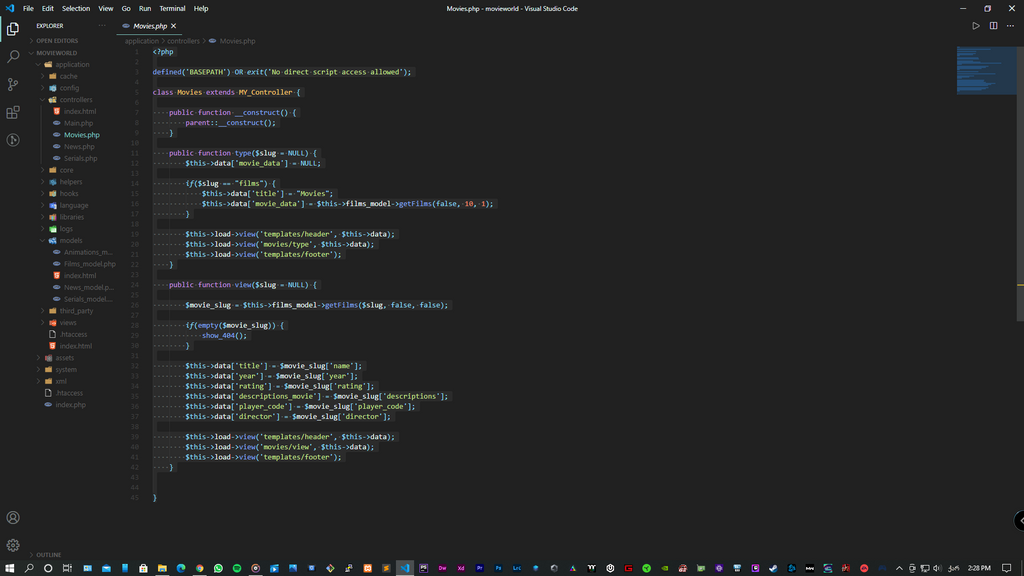The height and width of the screenshot is (576, 1024).
Task: Open Microsoft Edge from taskbar
Action: coord(181,568)
